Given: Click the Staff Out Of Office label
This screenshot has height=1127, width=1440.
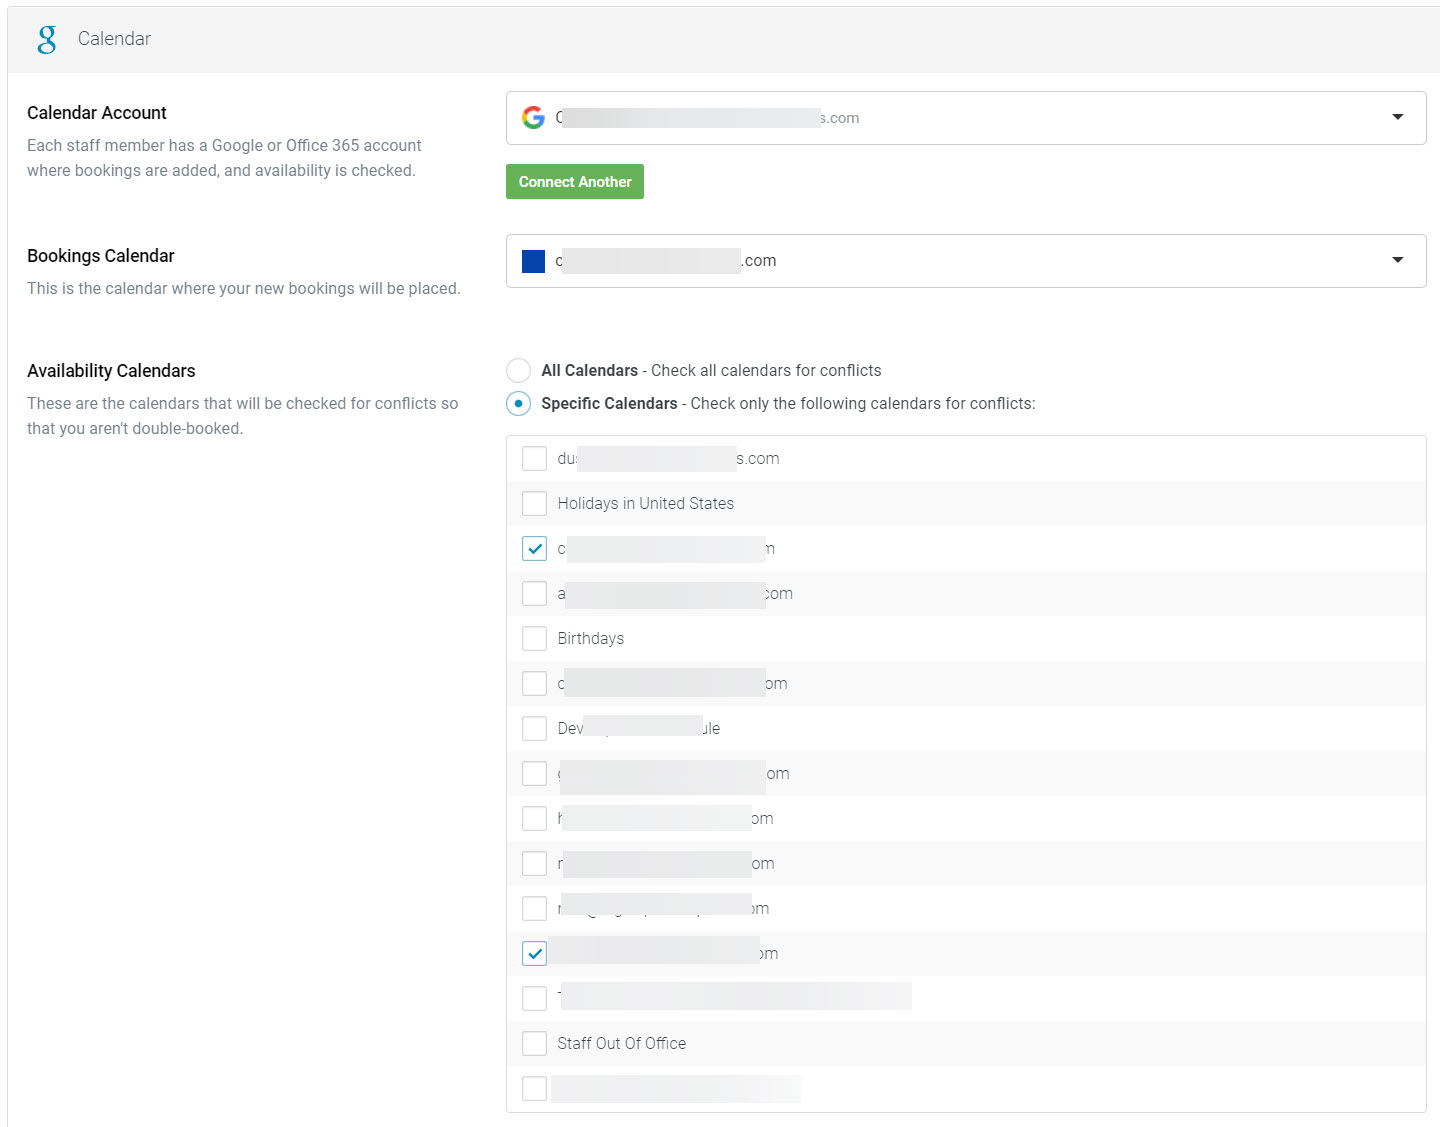Looking at the screenshot, I should [x=621, y=1044].
